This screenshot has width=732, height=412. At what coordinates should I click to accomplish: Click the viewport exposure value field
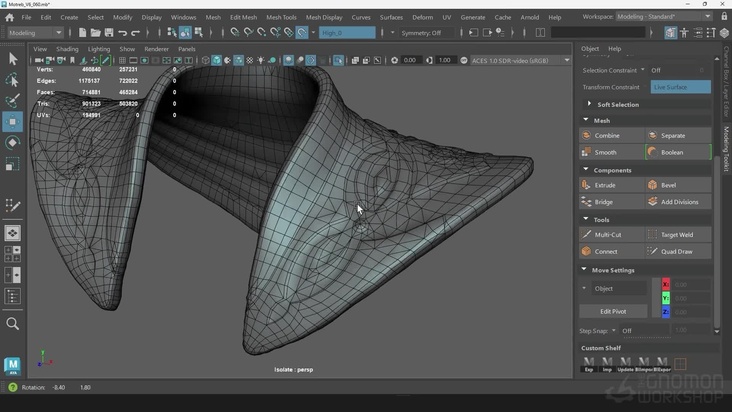410,60
